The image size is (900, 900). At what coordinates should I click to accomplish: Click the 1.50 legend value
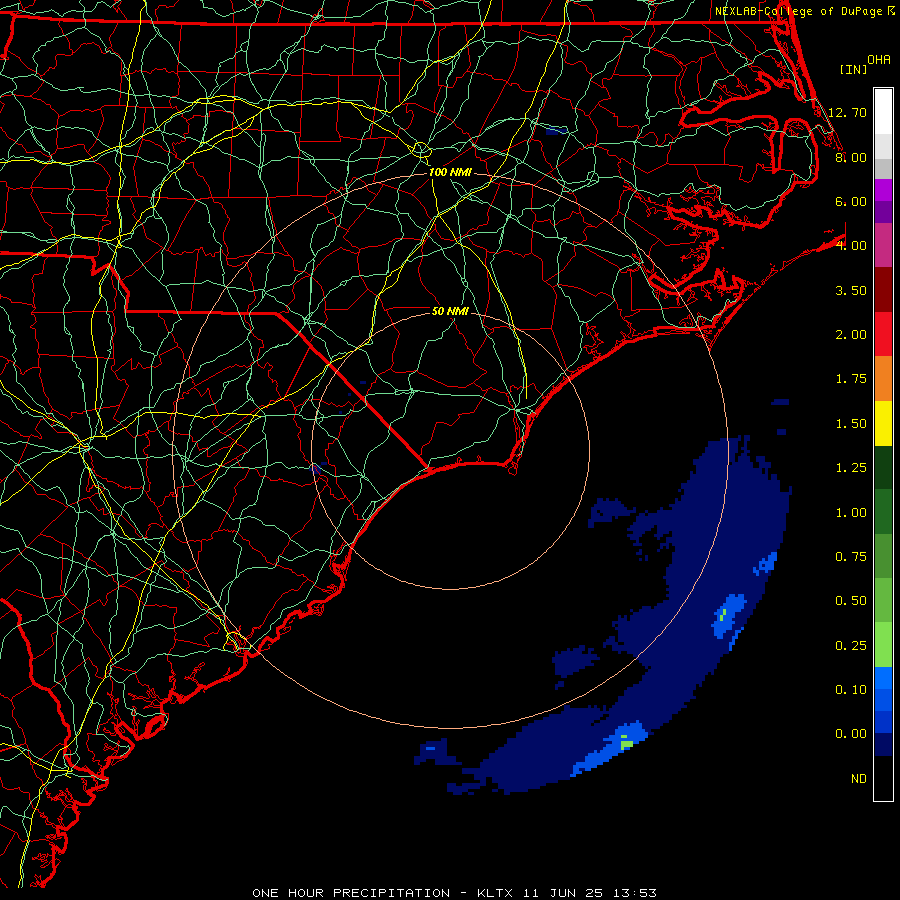(851, 424)
